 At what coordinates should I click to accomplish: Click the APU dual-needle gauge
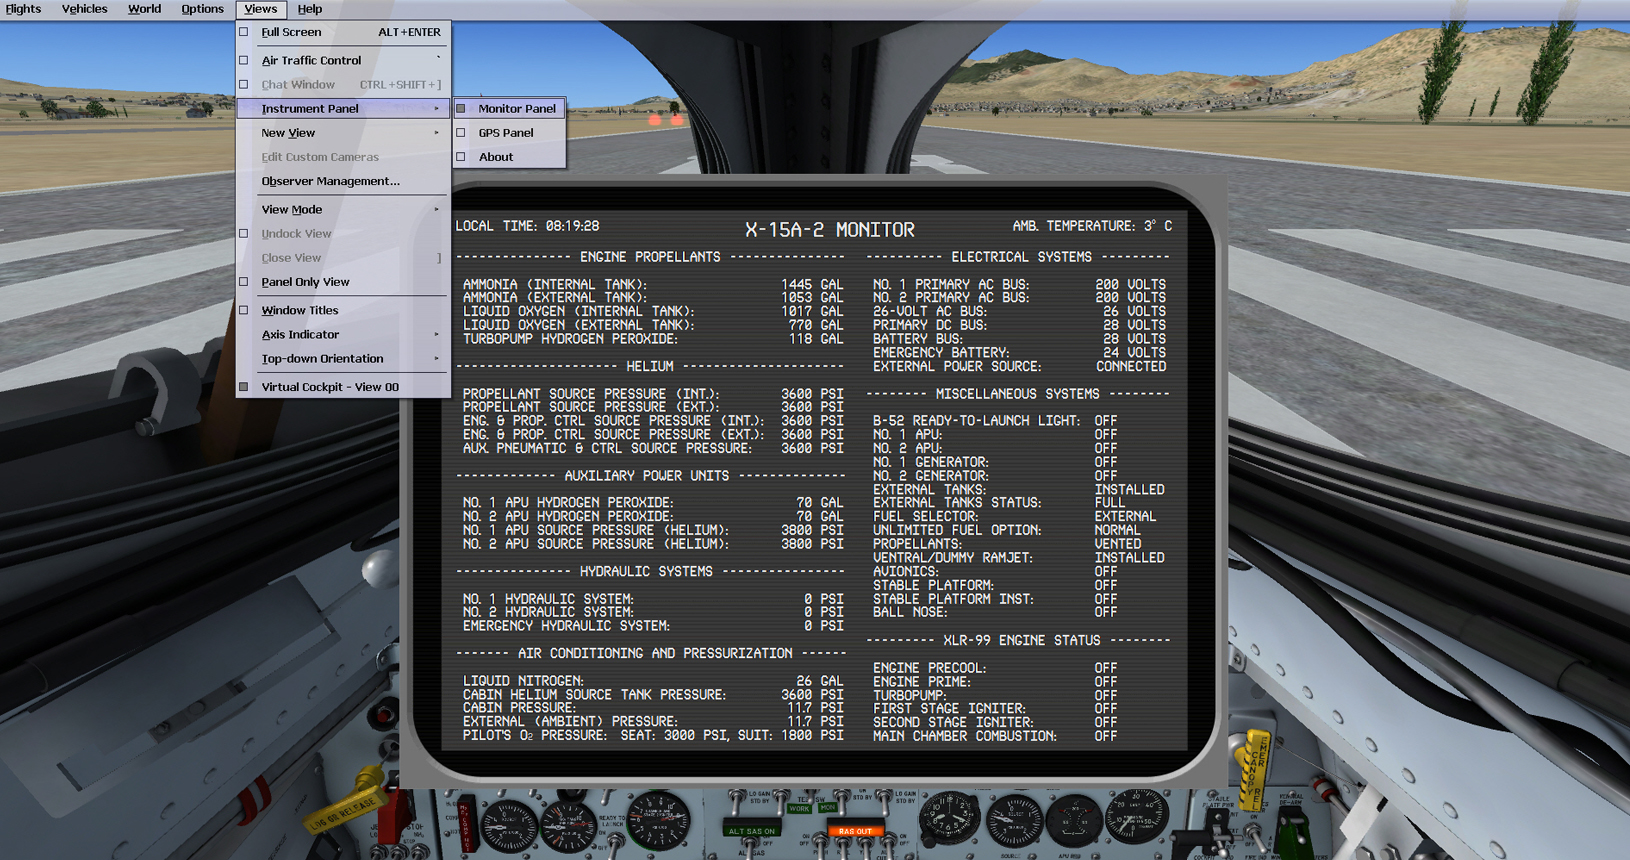[x=1073, y=822]
